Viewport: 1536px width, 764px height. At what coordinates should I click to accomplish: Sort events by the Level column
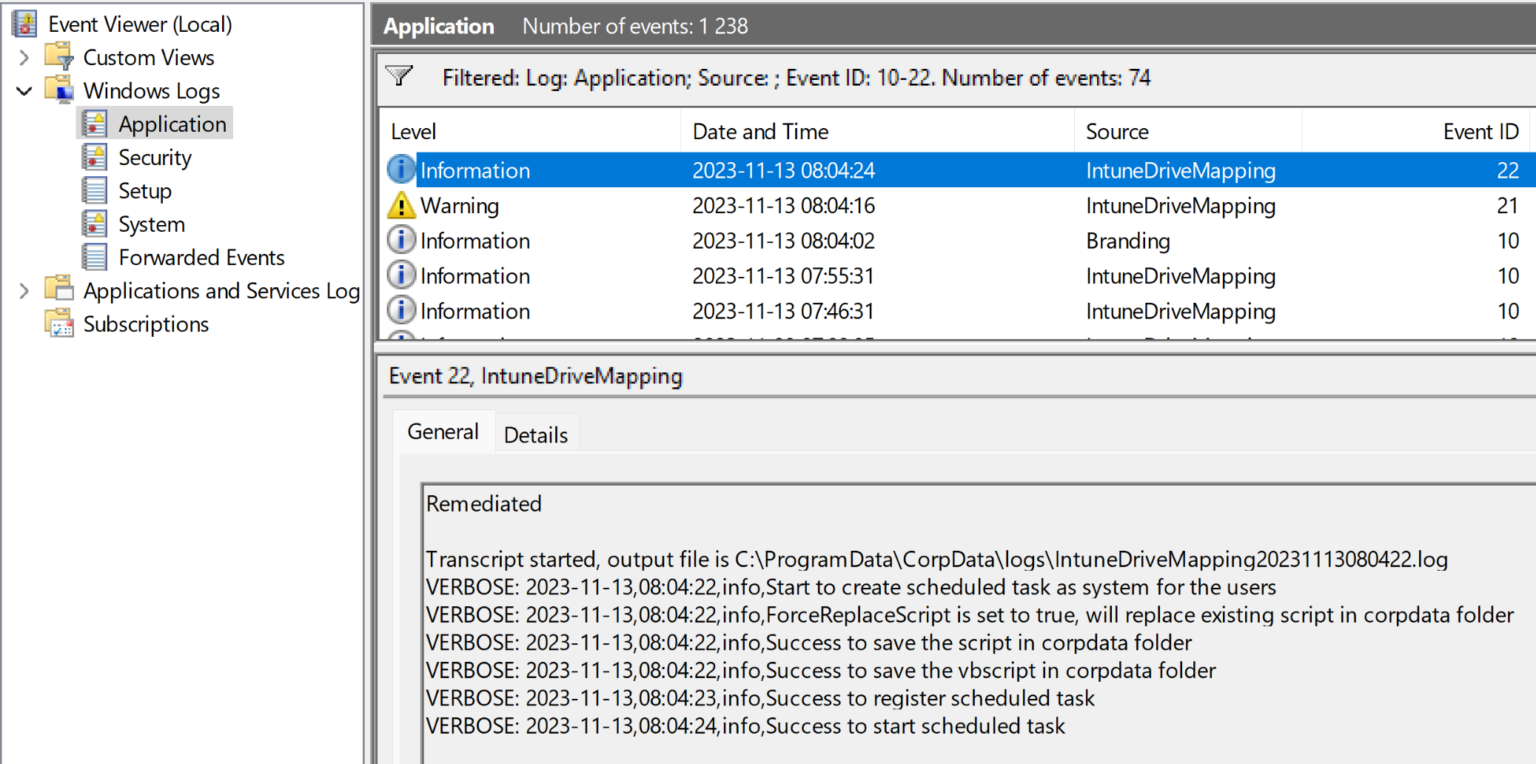tap(412, 131)
